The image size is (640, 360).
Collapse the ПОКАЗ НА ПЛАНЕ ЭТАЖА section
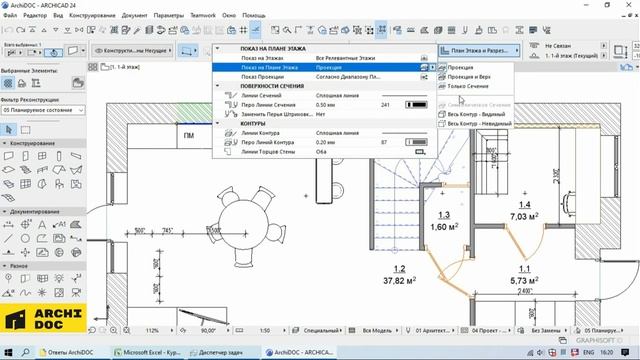tap(218, 49)
